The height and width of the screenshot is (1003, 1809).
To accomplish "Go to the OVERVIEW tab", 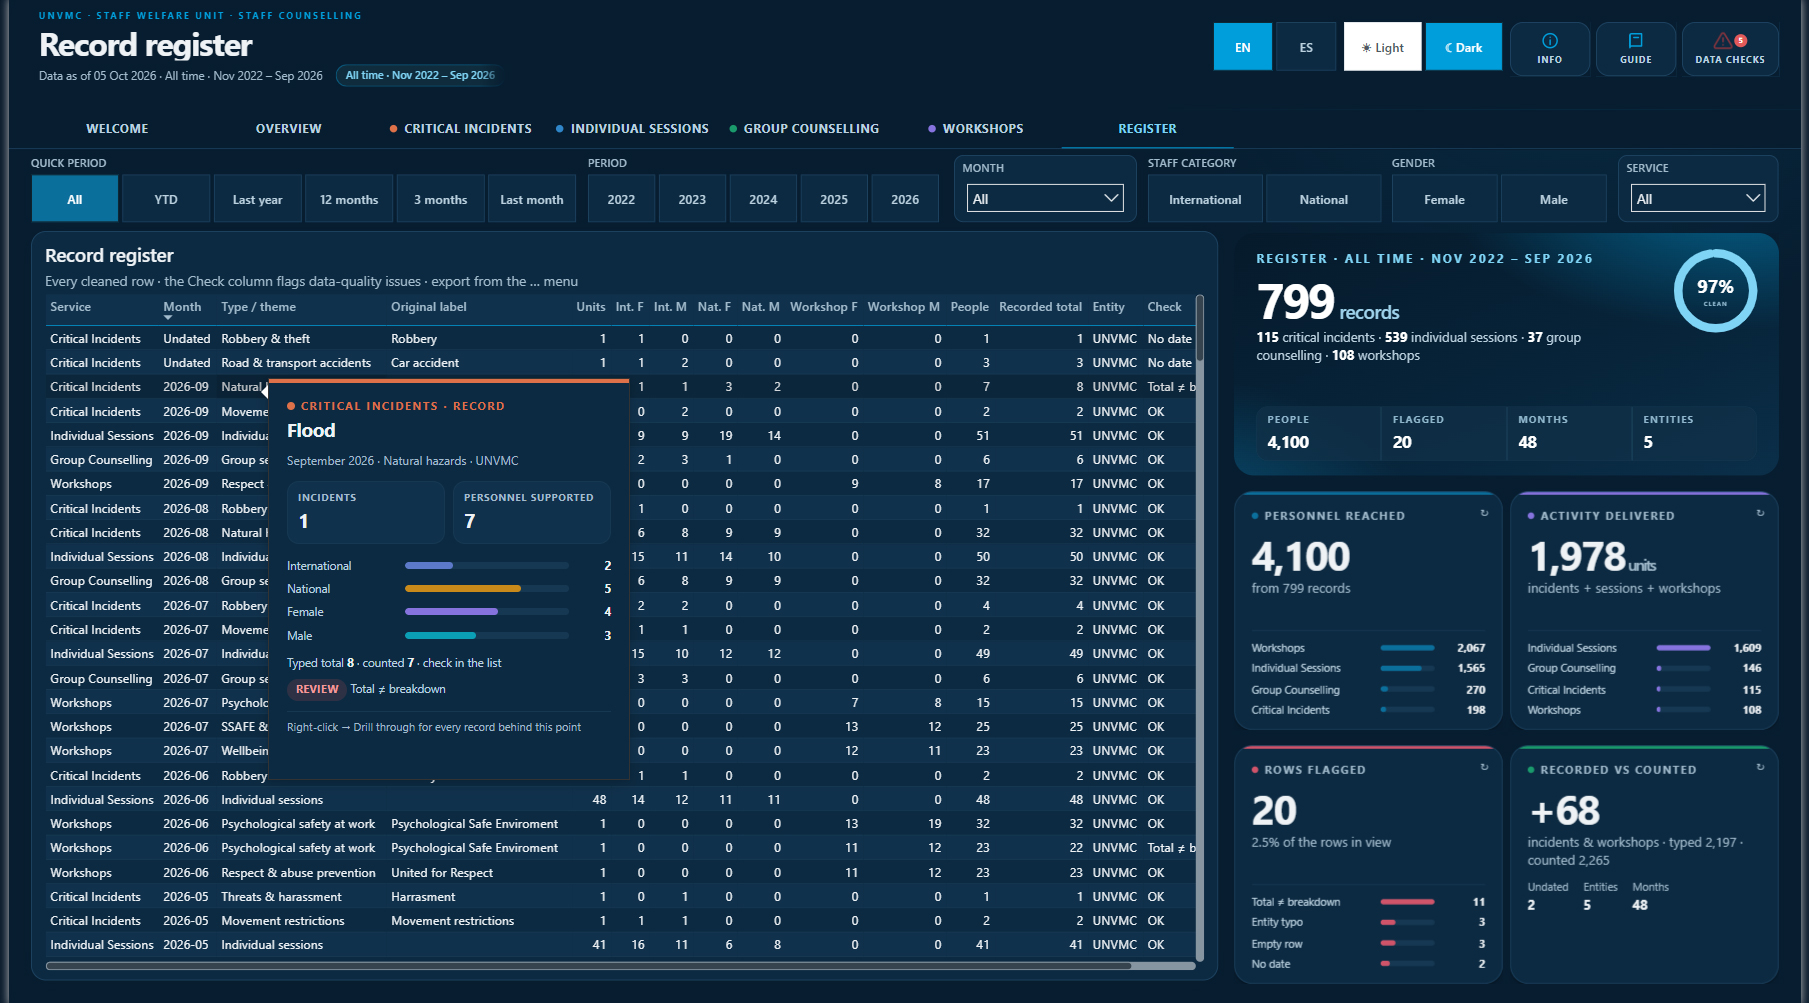I will 288,129.
